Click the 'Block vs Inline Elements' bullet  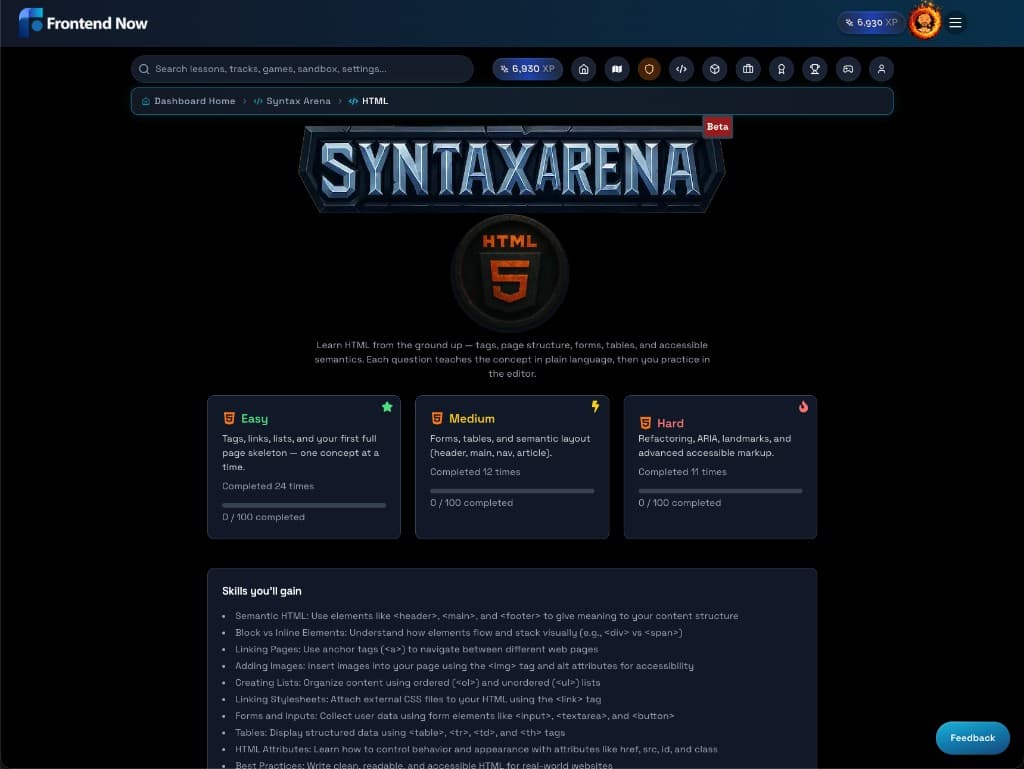458,633
